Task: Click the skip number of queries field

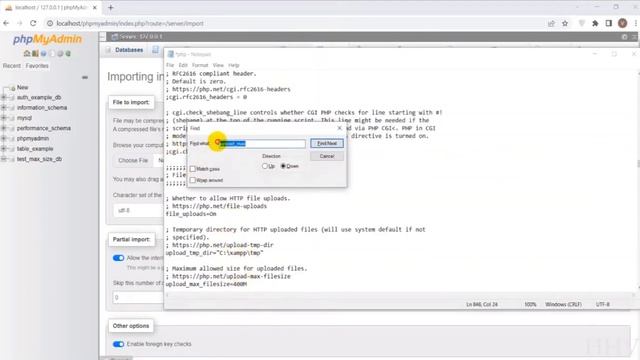Action: 138,298
